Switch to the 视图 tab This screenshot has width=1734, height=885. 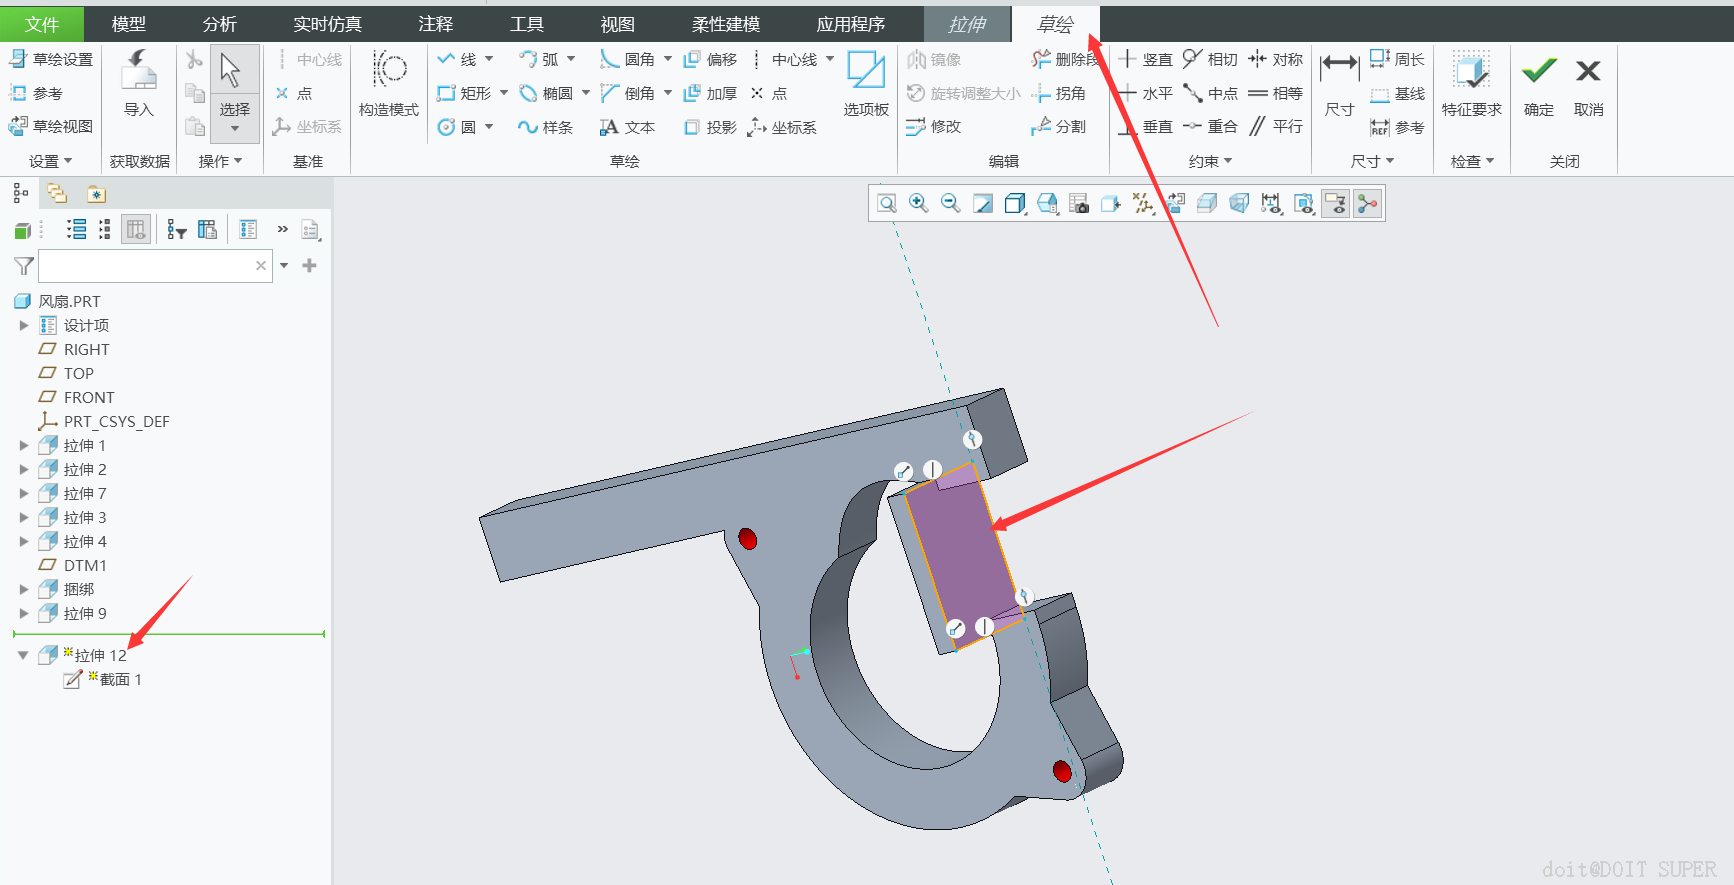[x=618, y=24]
